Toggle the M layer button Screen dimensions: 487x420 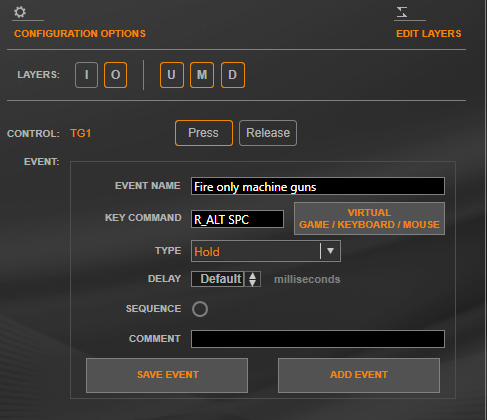coord(202,75)
